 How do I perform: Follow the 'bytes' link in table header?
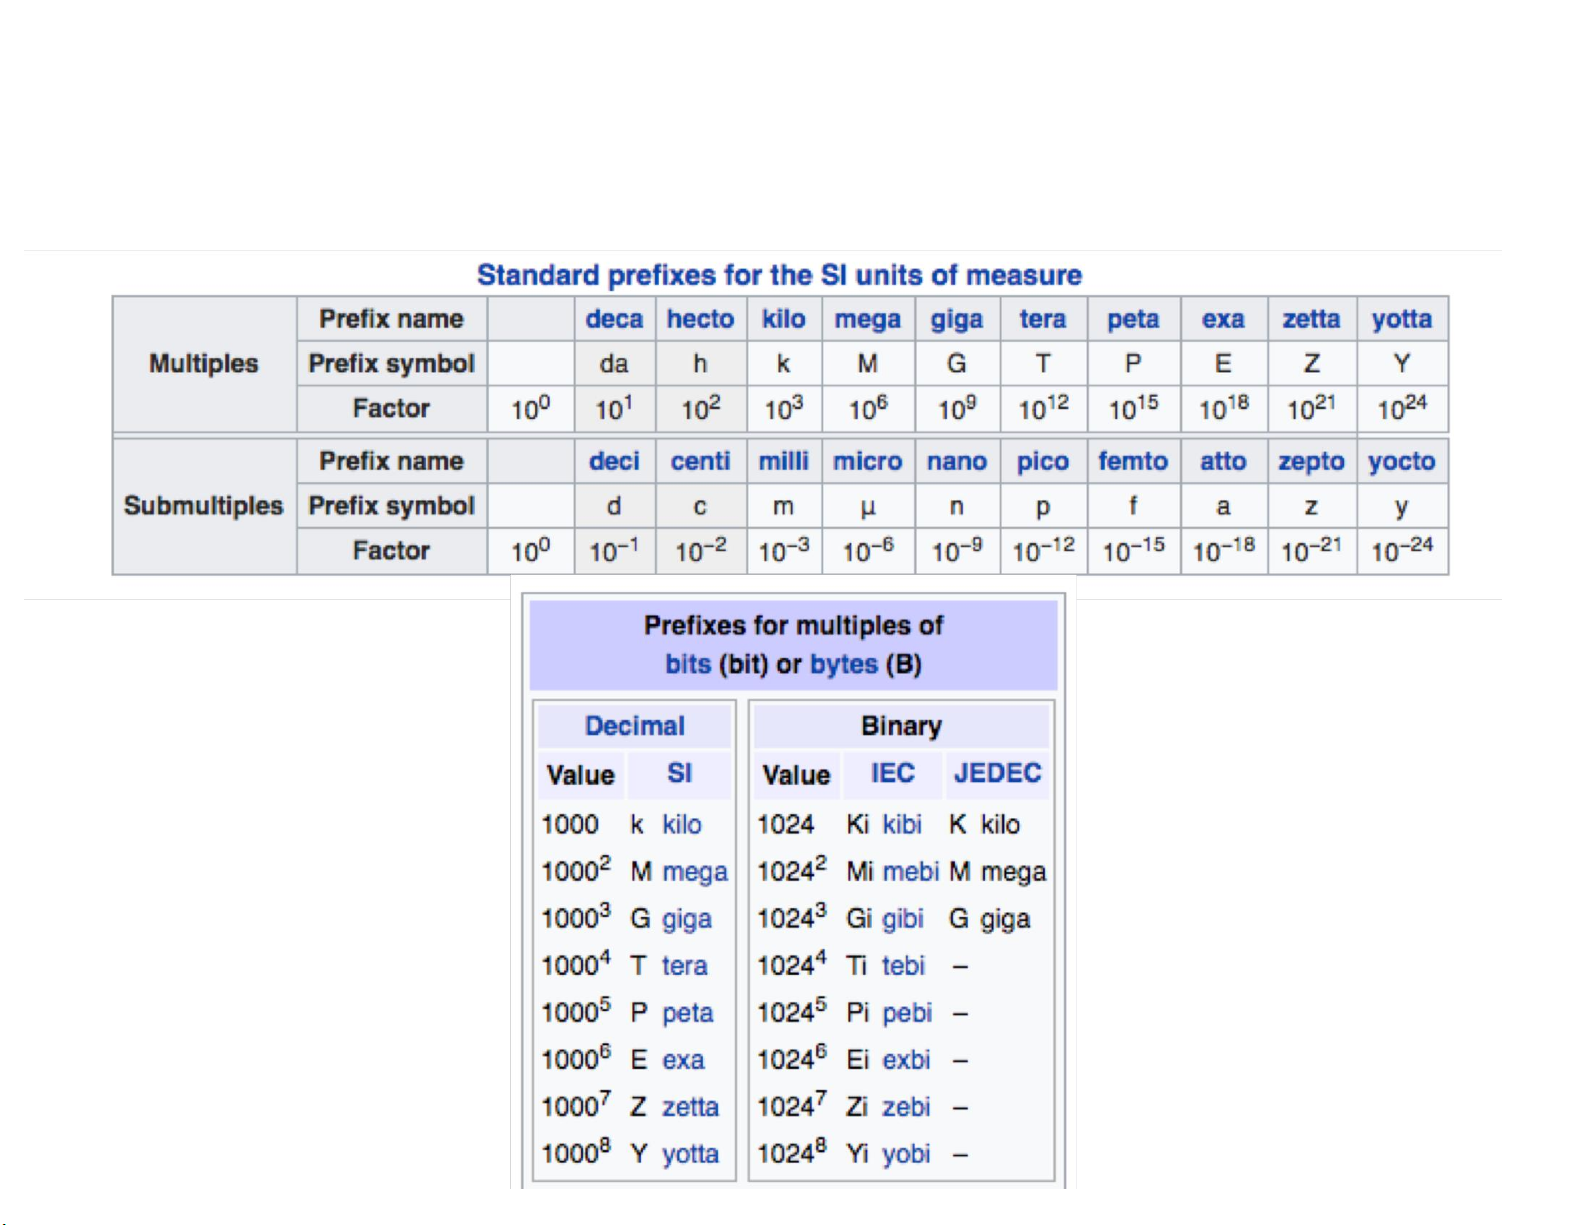click(x=843, y=664)
